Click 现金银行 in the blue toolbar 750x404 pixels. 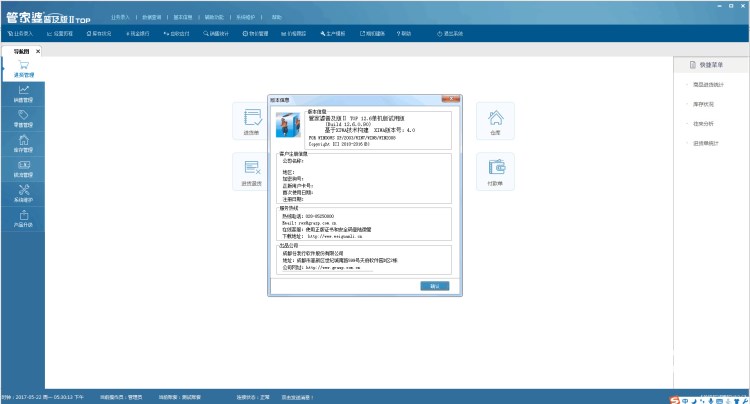point(138,33)
